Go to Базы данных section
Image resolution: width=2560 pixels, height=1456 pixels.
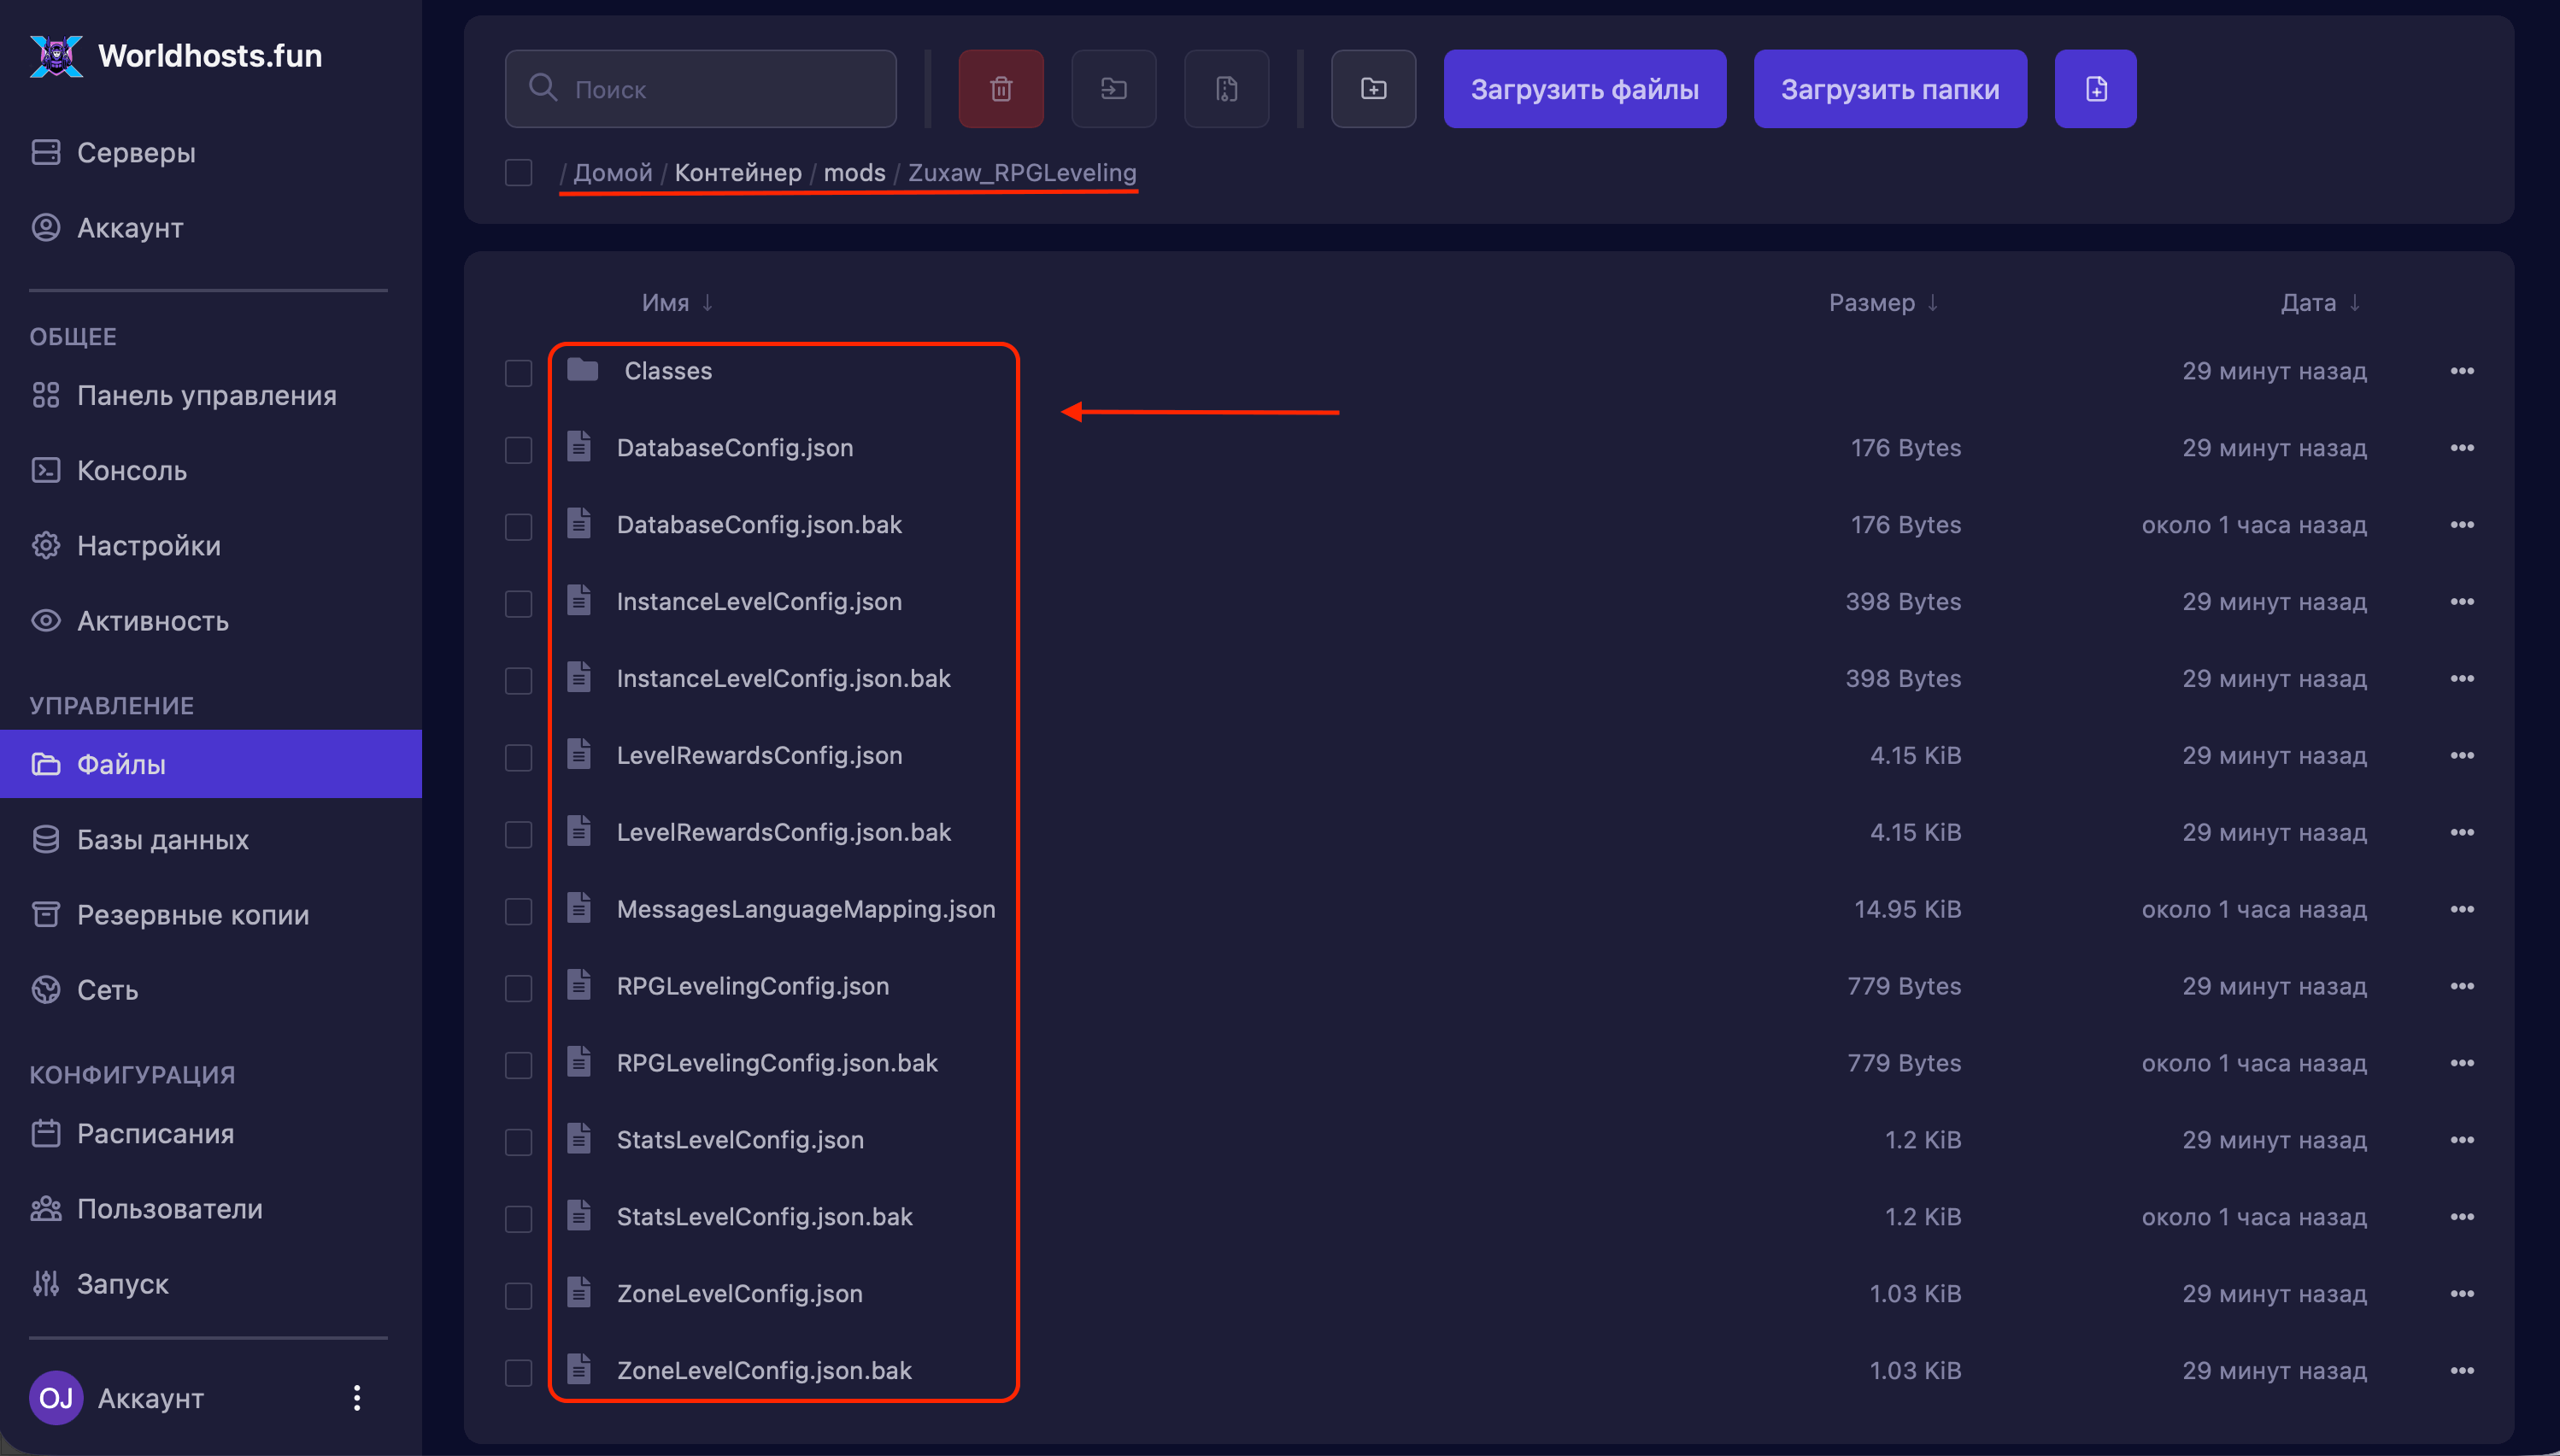(162, 840)
